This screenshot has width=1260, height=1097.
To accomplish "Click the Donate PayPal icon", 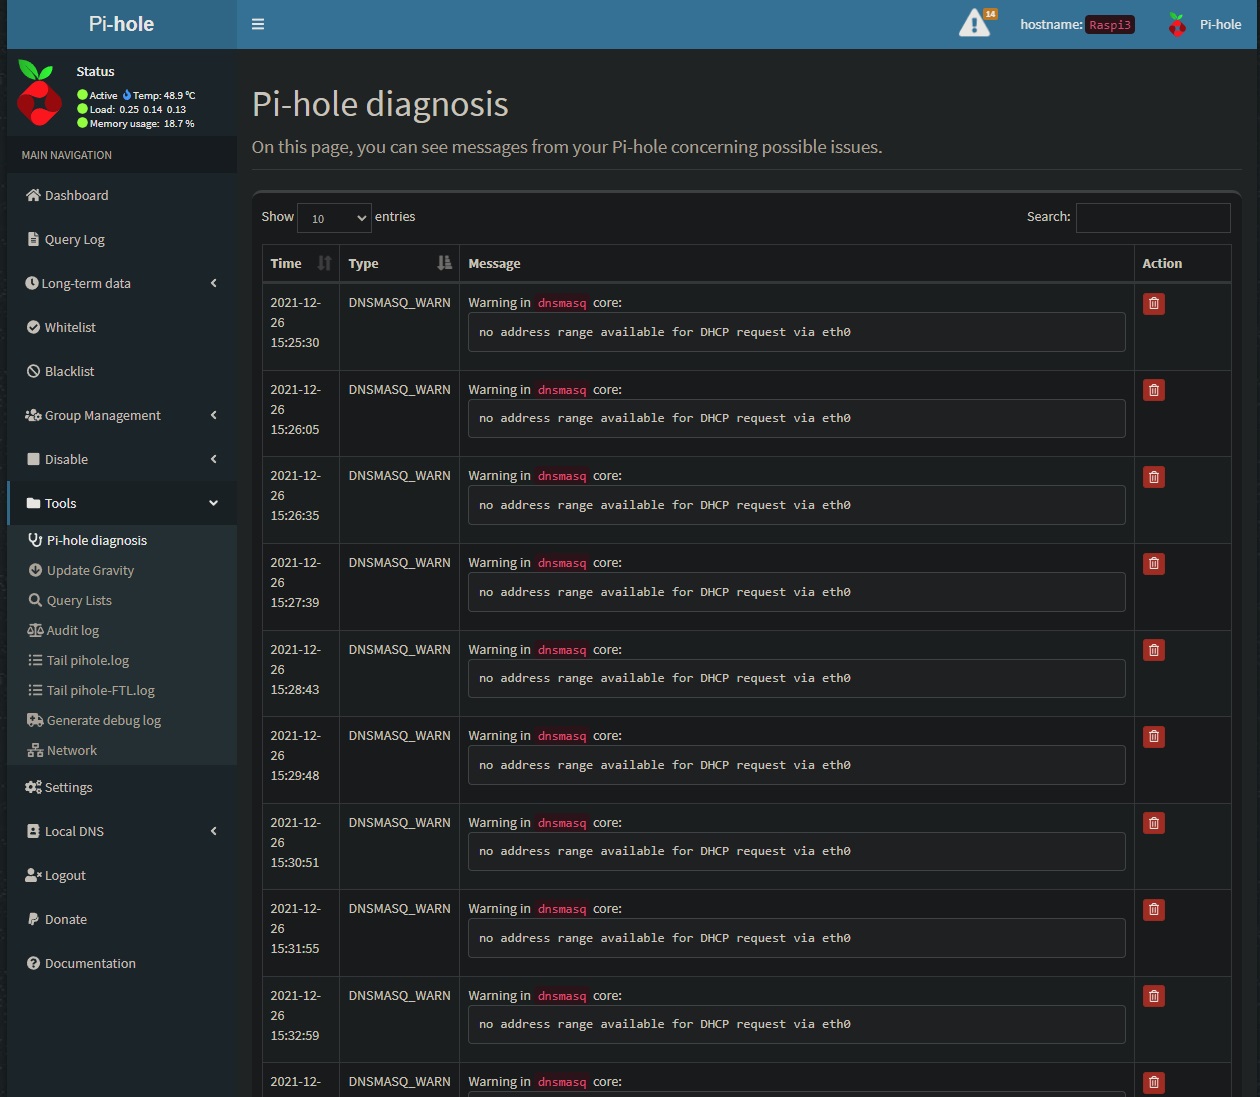I will (33, 919).
